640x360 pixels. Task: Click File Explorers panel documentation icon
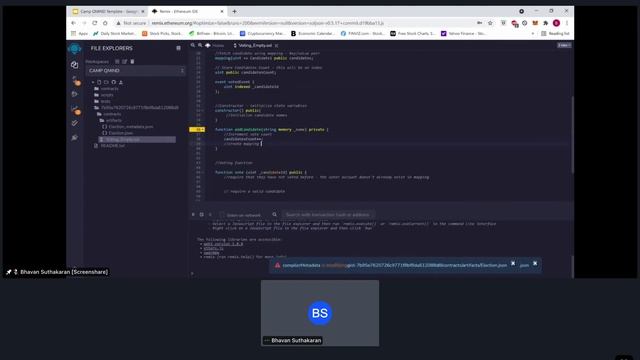[178, 48]
